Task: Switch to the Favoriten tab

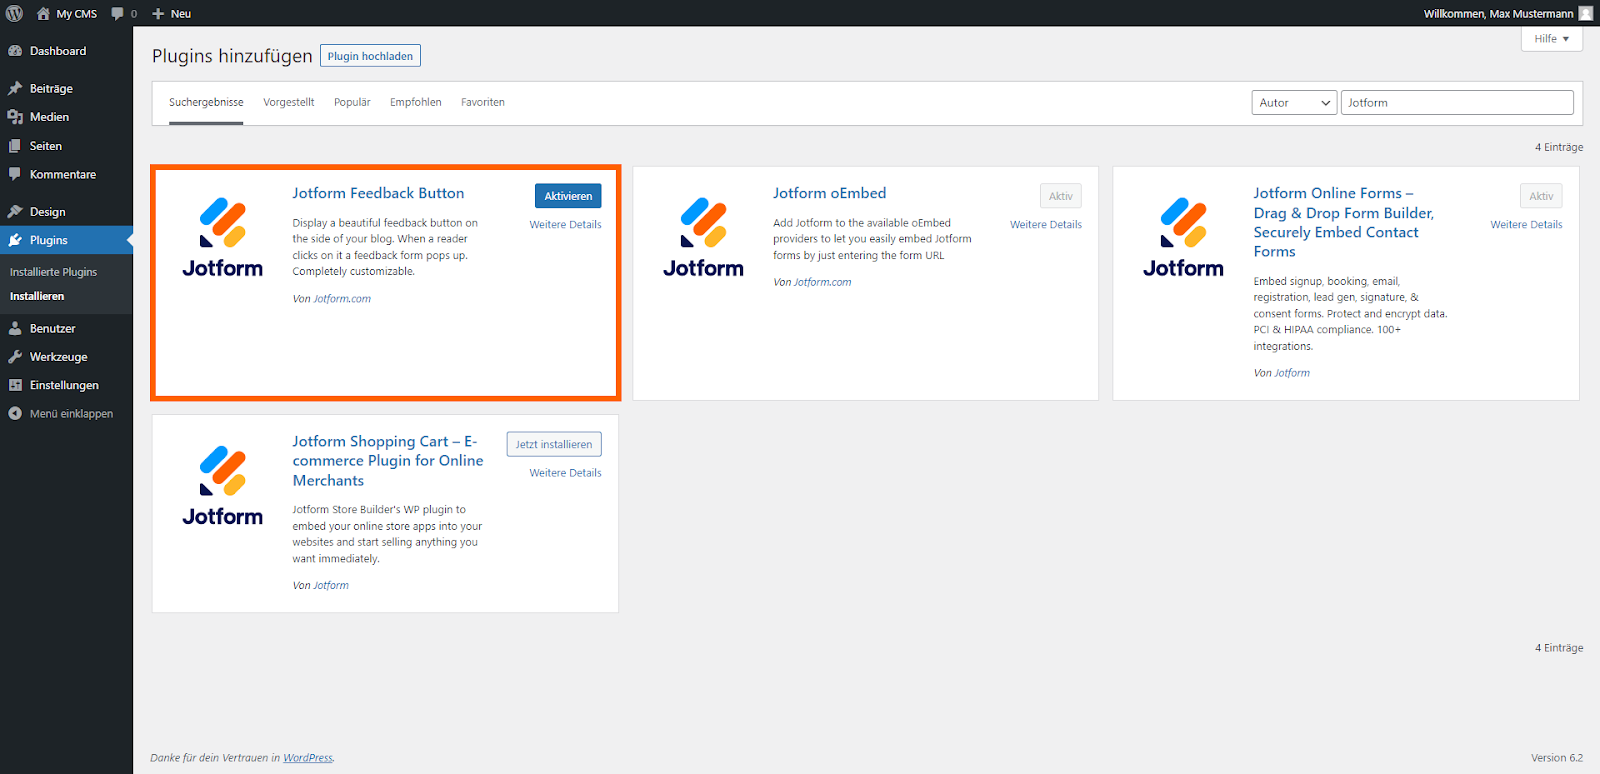Action: point(483,102)
